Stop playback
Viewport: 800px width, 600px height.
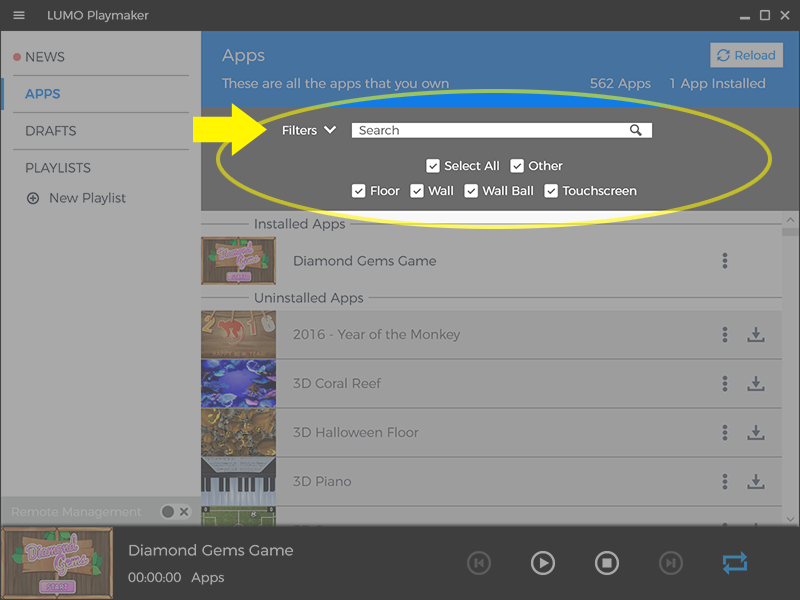click(607, 563)
